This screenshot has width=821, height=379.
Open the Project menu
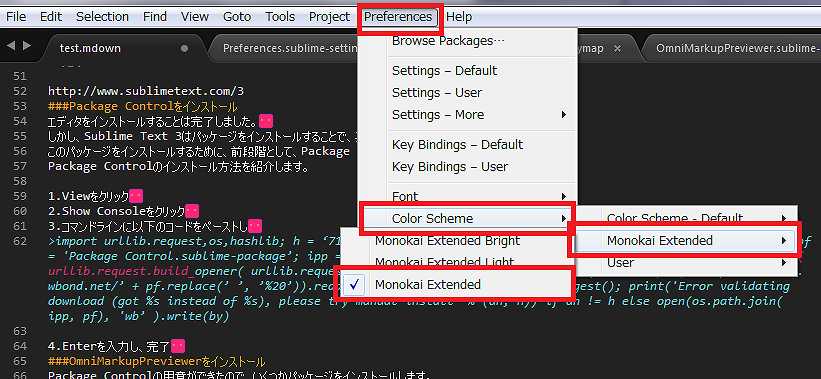(x=329, y=17)
